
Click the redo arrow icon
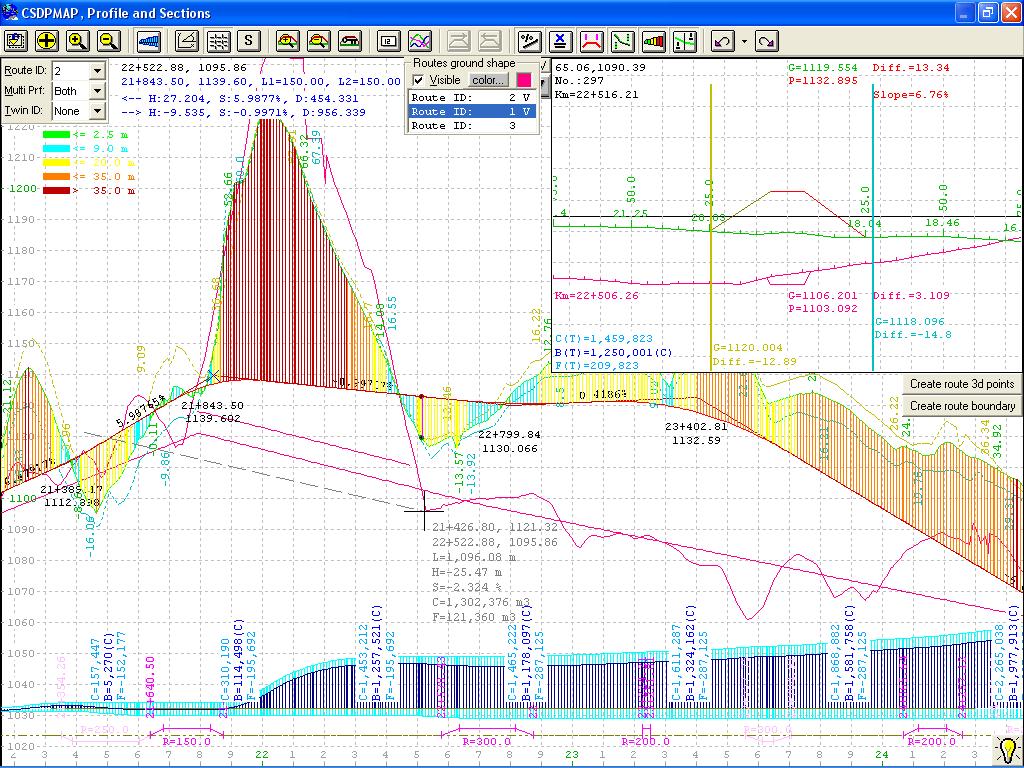point(767,41)
